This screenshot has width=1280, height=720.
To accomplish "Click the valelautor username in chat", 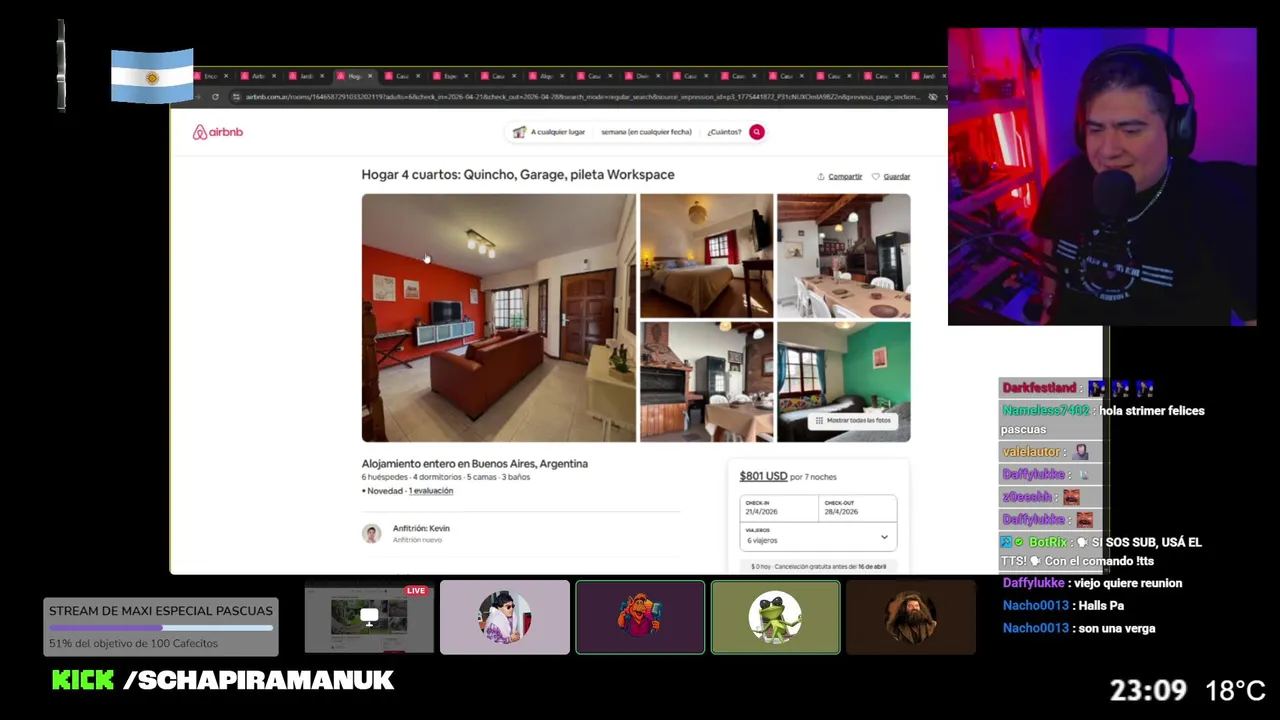I will click(1031, 452).
